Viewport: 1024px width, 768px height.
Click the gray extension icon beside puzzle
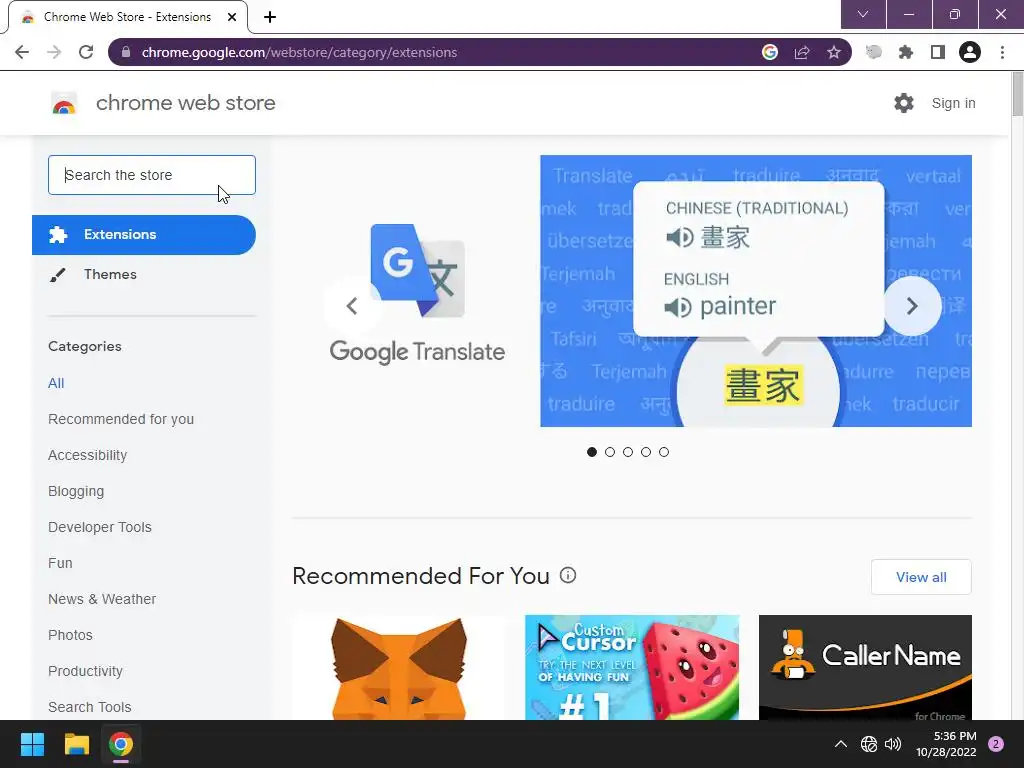coord(874,52)
